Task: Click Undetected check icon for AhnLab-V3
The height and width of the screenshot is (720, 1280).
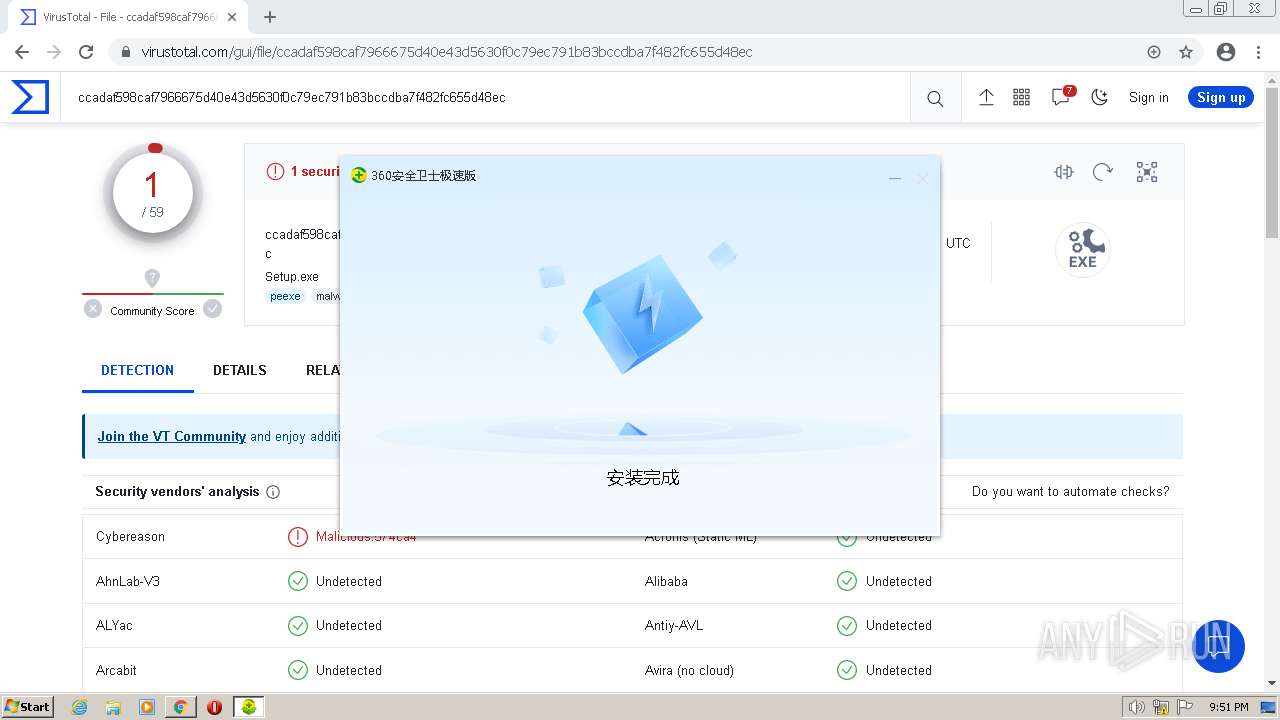Action: [x=297, y=581]
